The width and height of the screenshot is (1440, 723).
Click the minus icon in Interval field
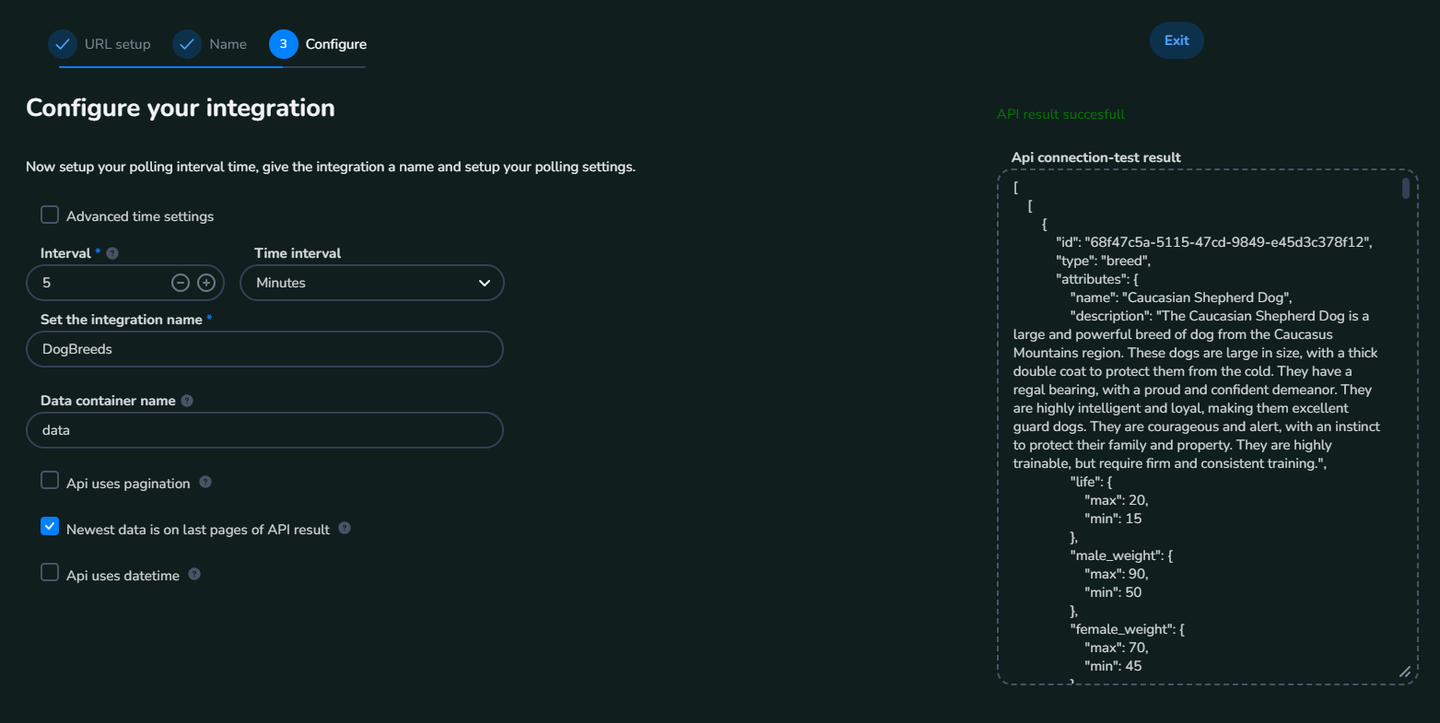coord(180,283)
